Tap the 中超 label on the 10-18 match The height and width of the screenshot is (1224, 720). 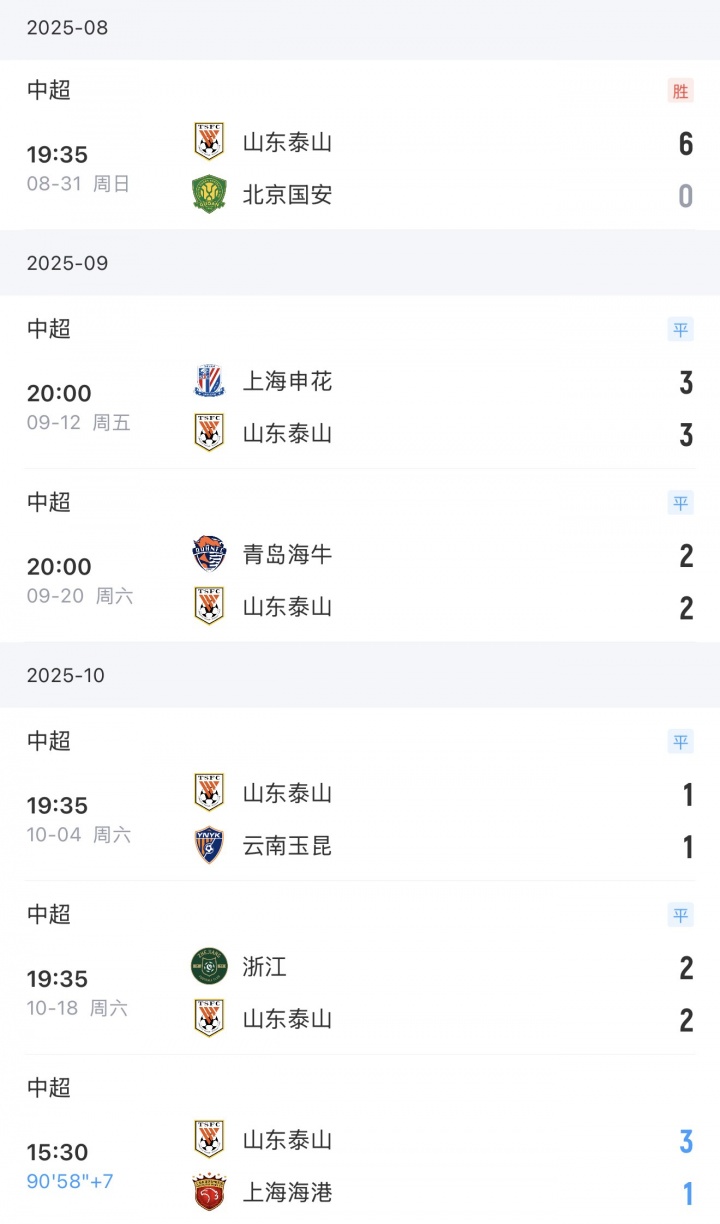(x=49, y=914)
